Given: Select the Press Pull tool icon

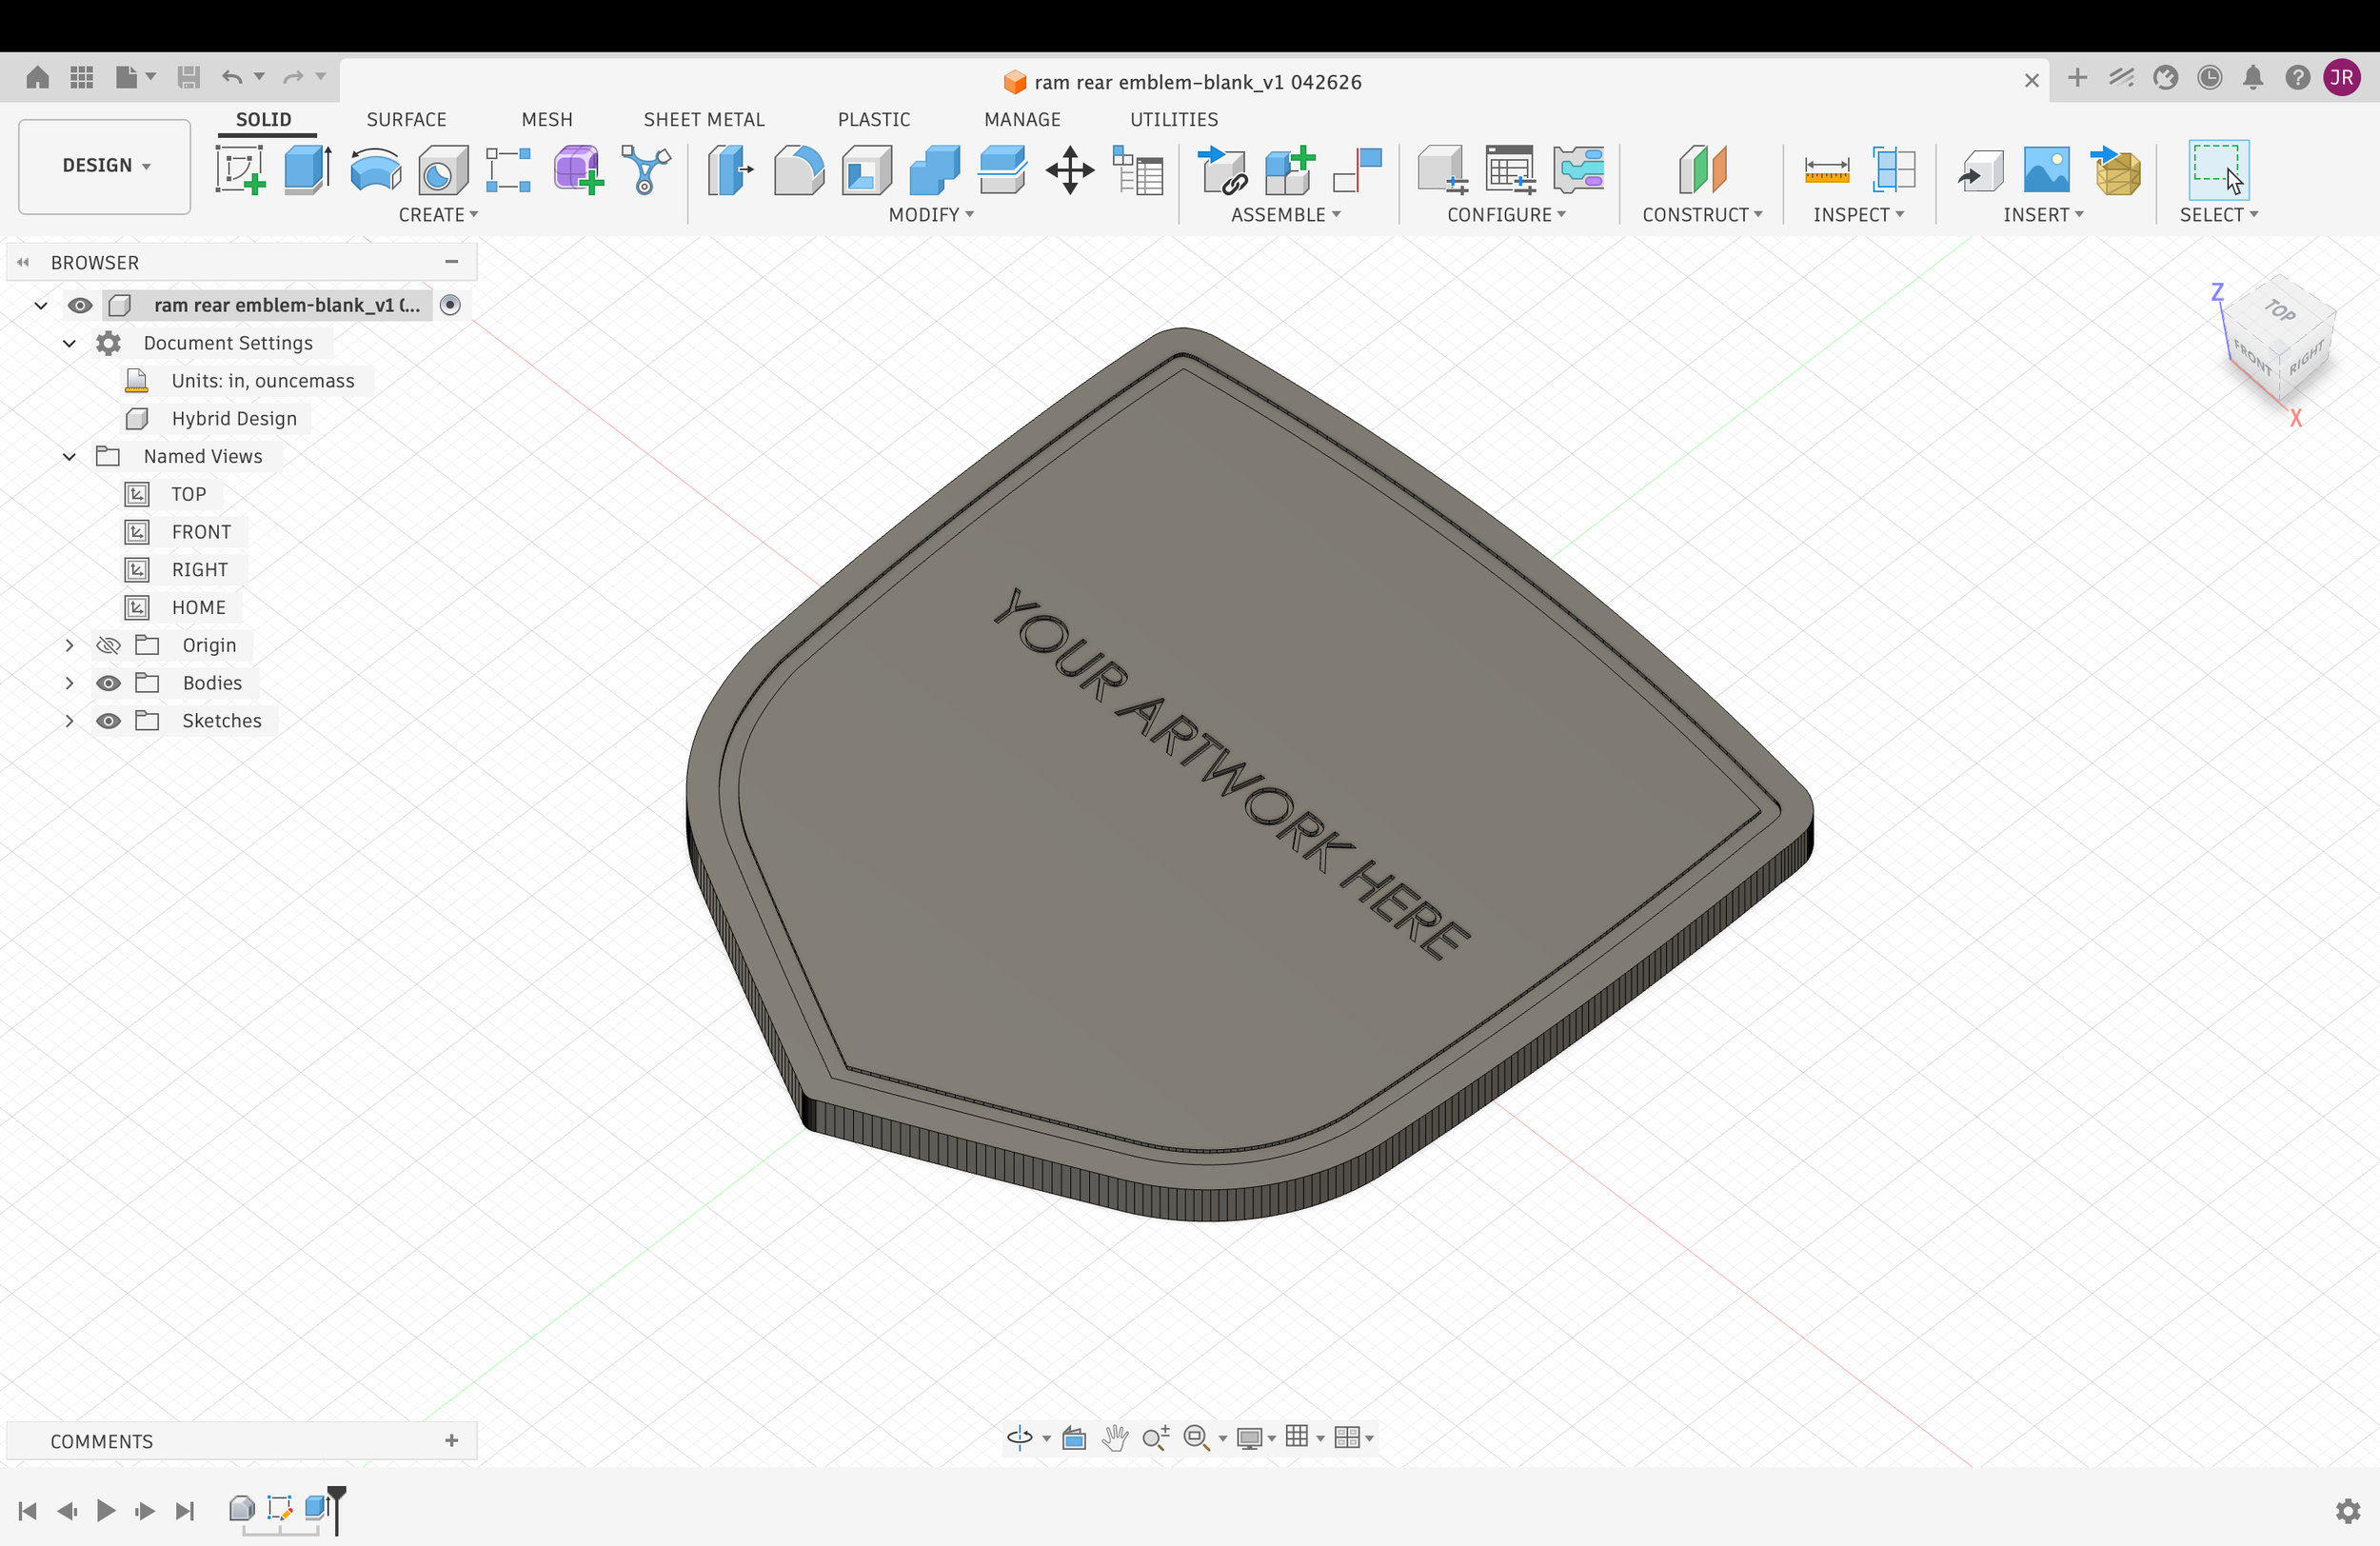Looking at the screenshot, I should coord(730,169).
